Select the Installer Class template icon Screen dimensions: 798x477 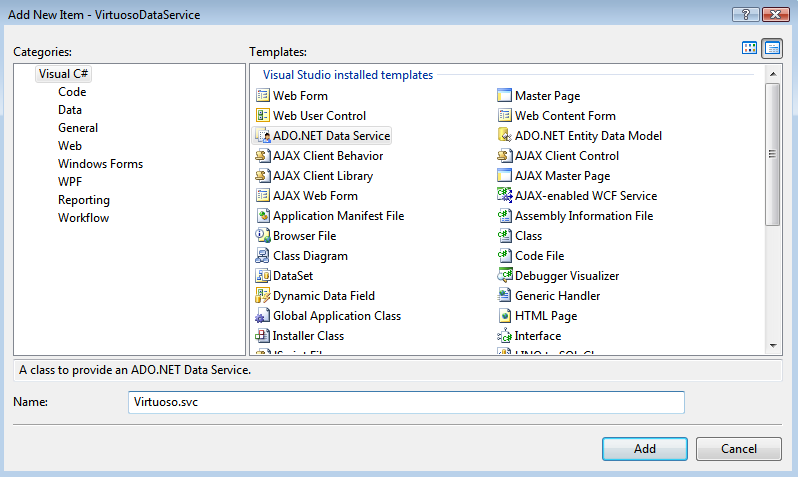click(x=263, y=336)
